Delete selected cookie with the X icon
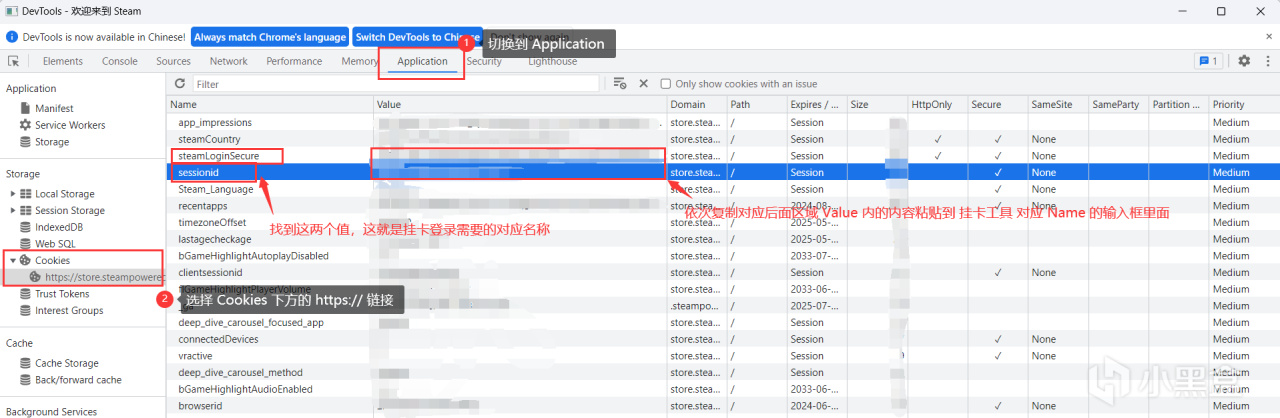Viewport: 1280px width, 418px height. tap(643, 84)
